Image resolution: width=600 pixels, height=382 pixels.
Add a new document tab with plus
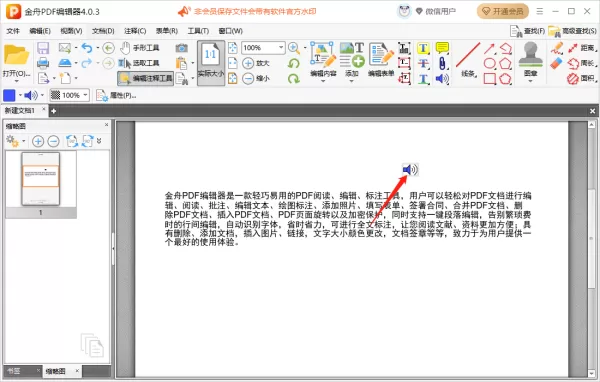pyautogui.click(x=54, y=111)
